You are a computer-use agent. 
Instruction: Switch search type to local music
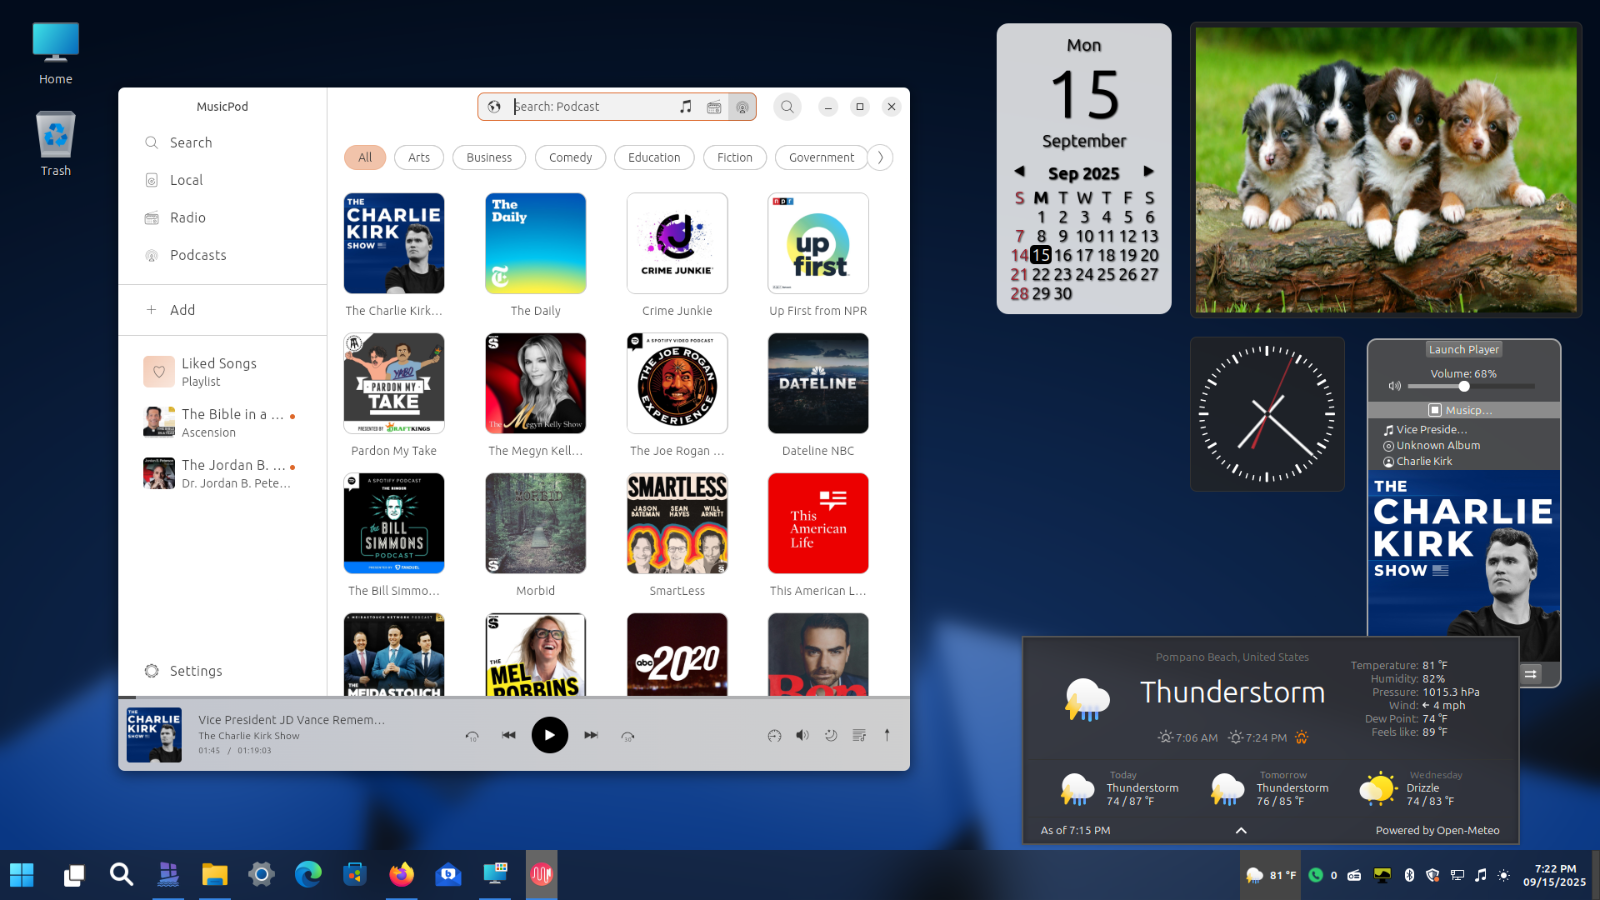[x=686, y=107]
